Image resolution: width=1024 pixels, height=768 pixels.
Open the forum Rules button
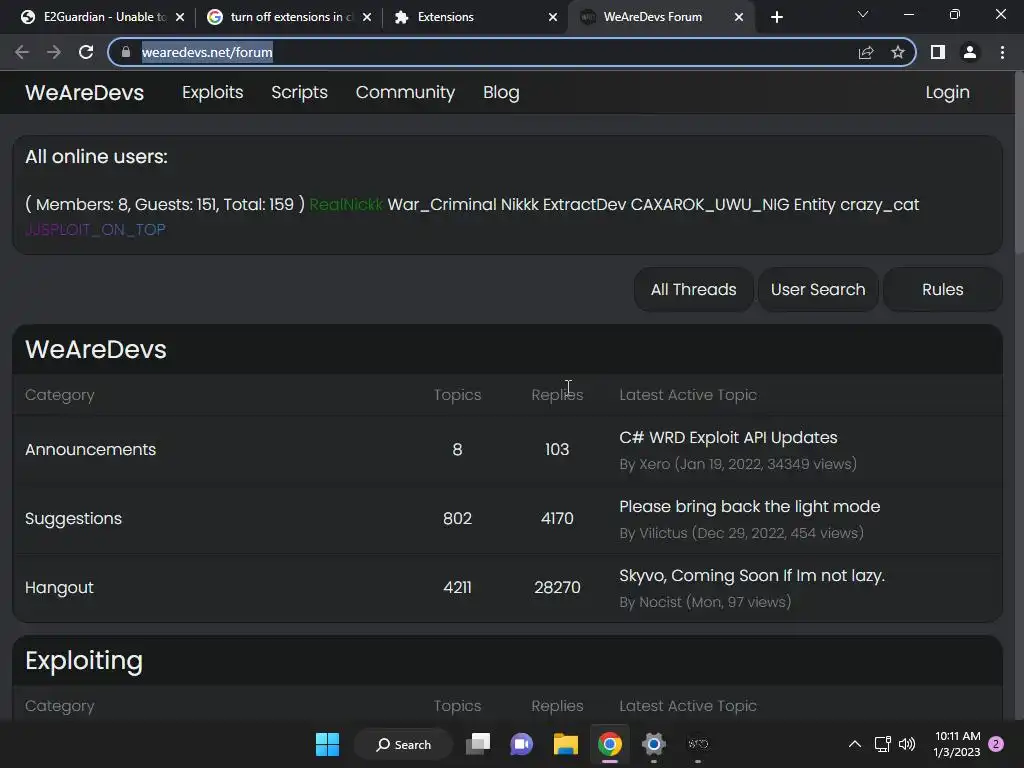(x=942, y=289)
